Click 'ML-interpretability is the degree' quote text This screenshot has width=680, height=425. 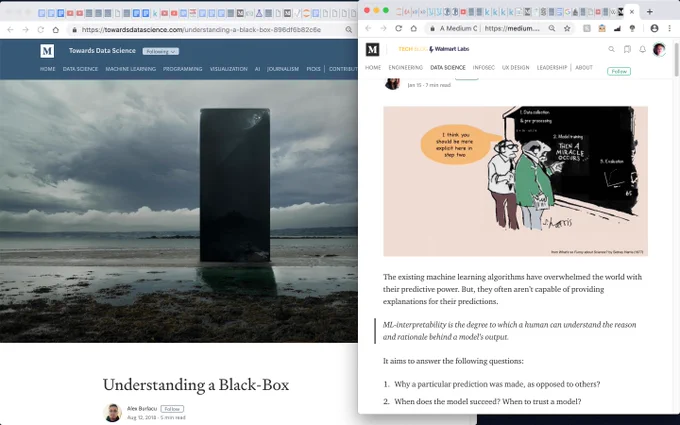point(509,330)
